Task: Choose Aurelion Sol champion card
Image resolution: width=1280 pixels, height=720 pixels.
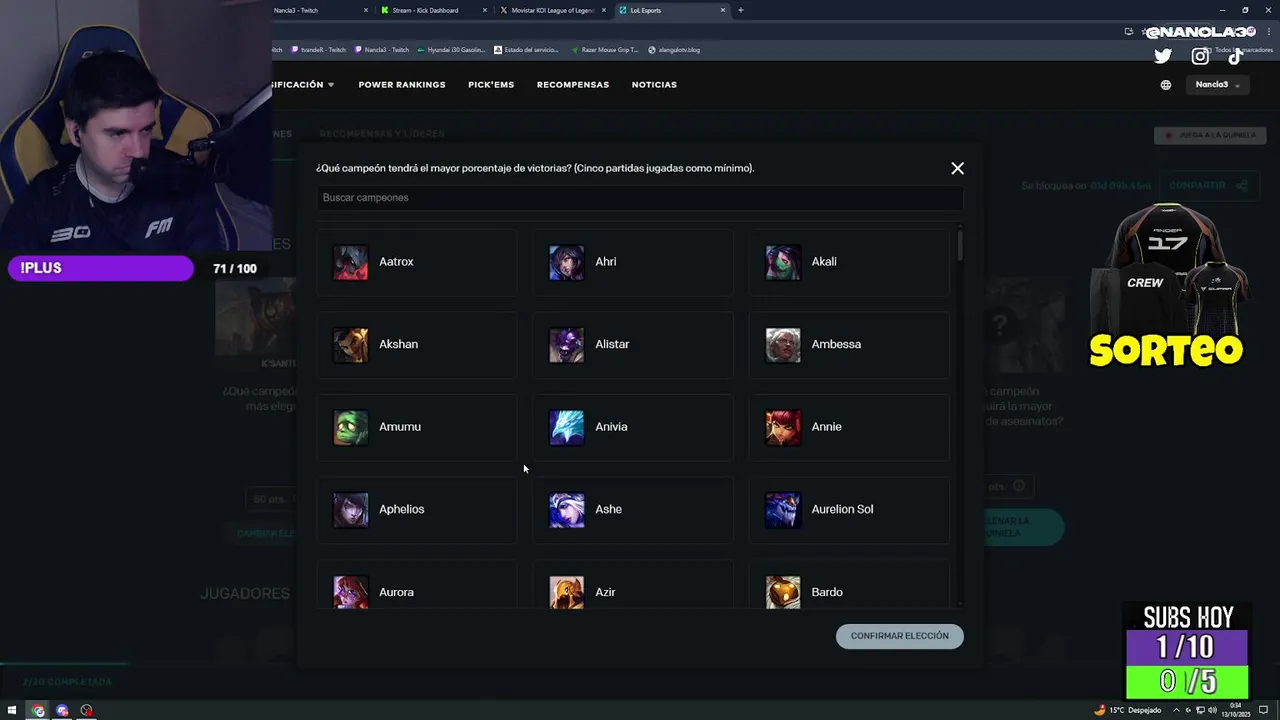Action: [x=849, y=509]
